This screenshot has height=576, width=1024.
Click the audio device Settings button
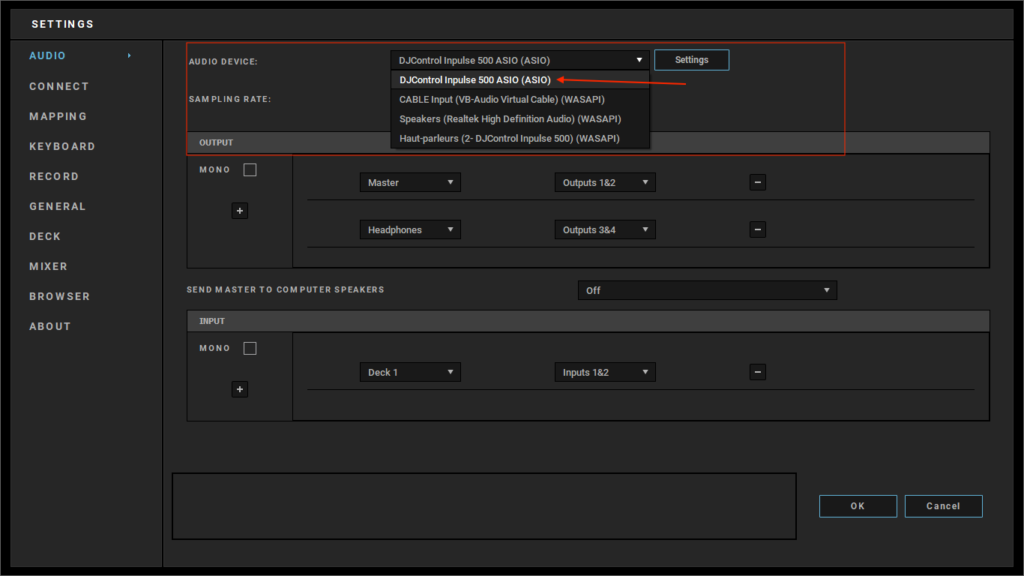tap(691, 60)
